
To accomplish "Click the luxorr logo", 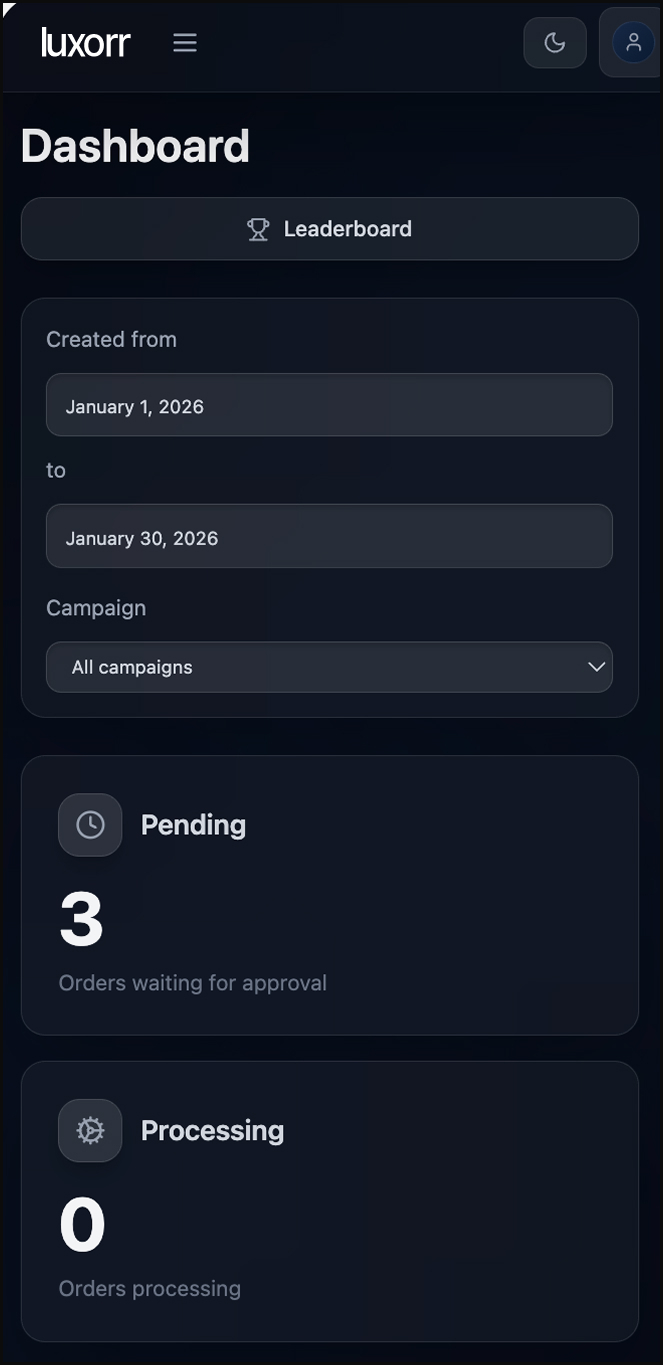I will pos(86,43).
